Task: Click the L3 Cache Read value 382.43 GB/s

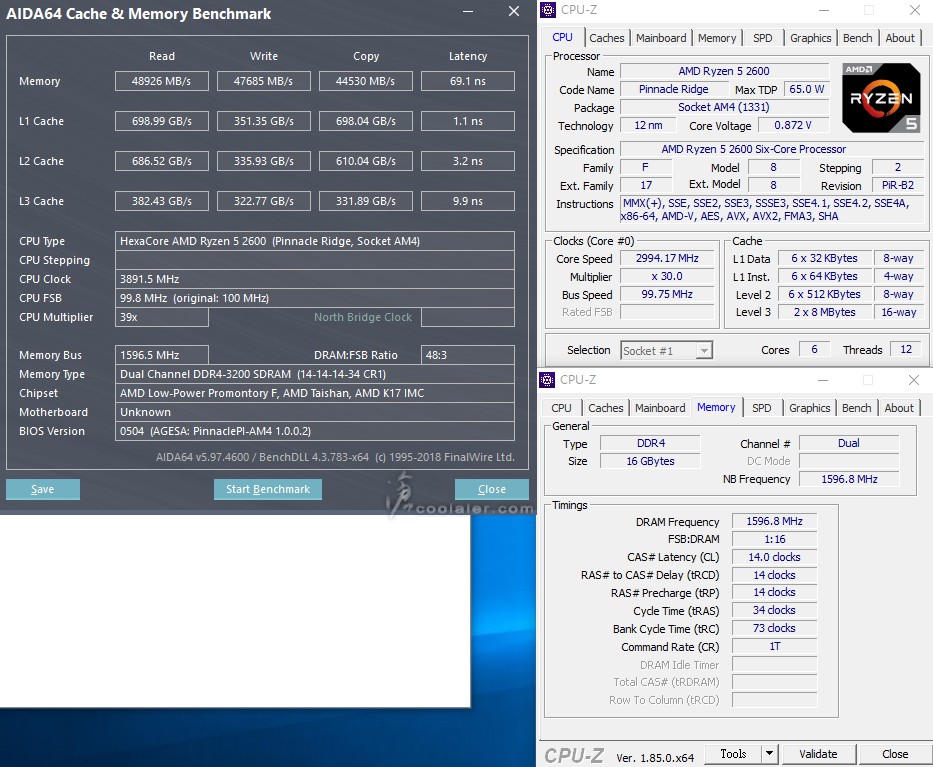Action: tap(162, 201)
